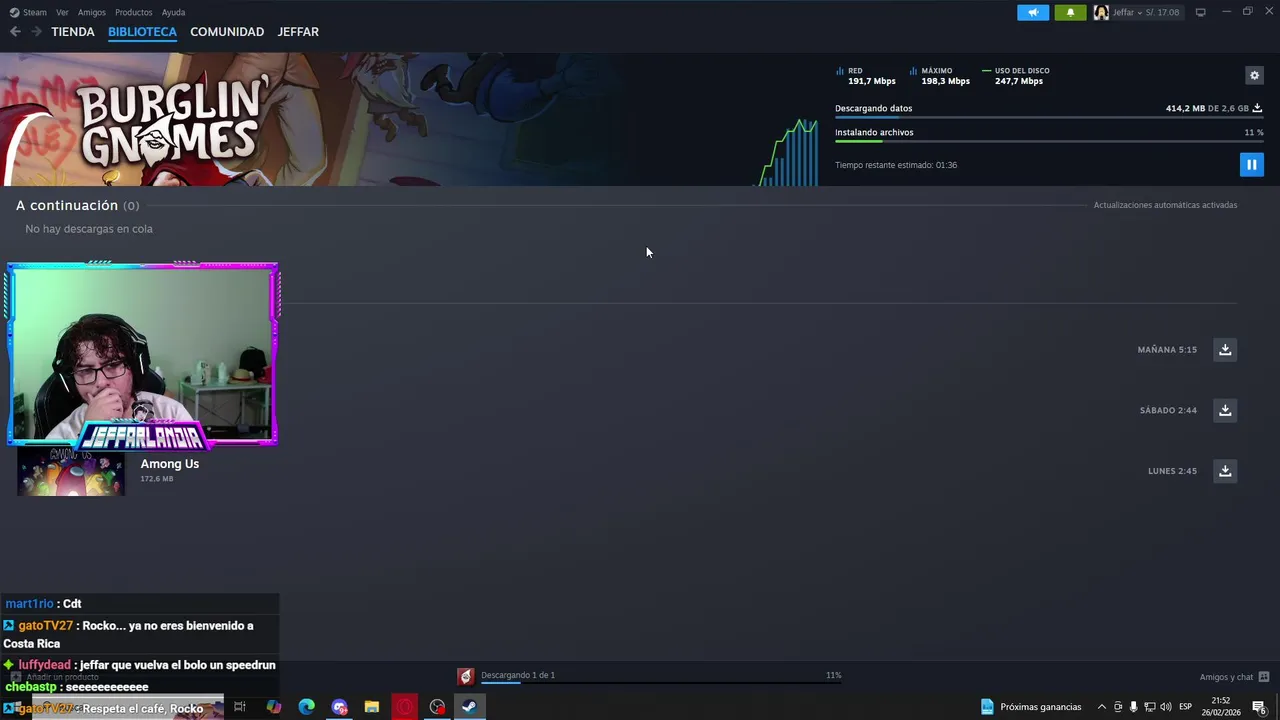The height and width of the screenshot is (720, 1280).
Task: Click the Instalando archivos progress bar
Action: coord(1049,141)
